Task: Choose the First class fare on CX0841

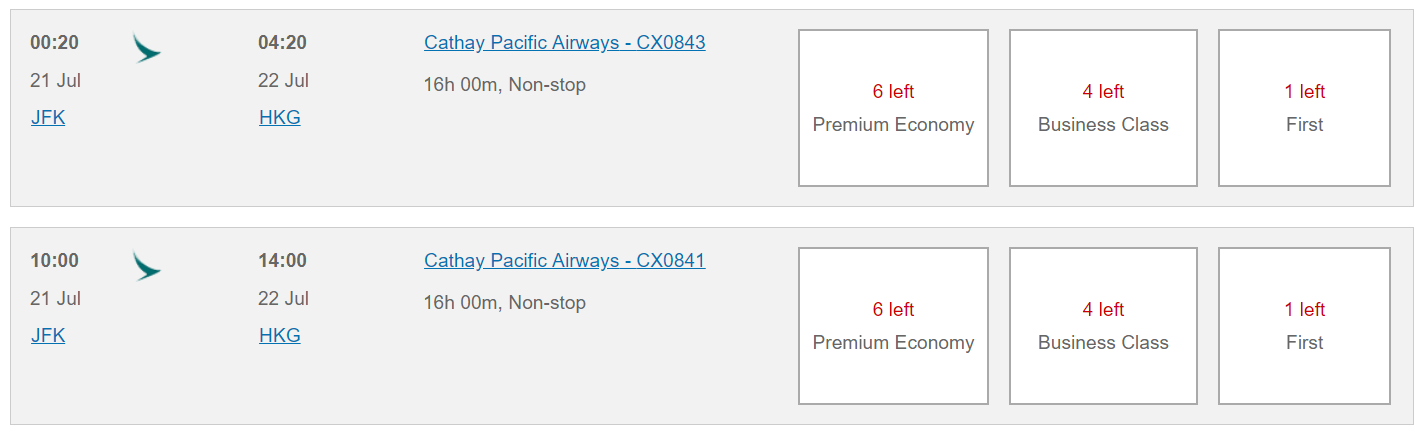Action: [1304, 326]
